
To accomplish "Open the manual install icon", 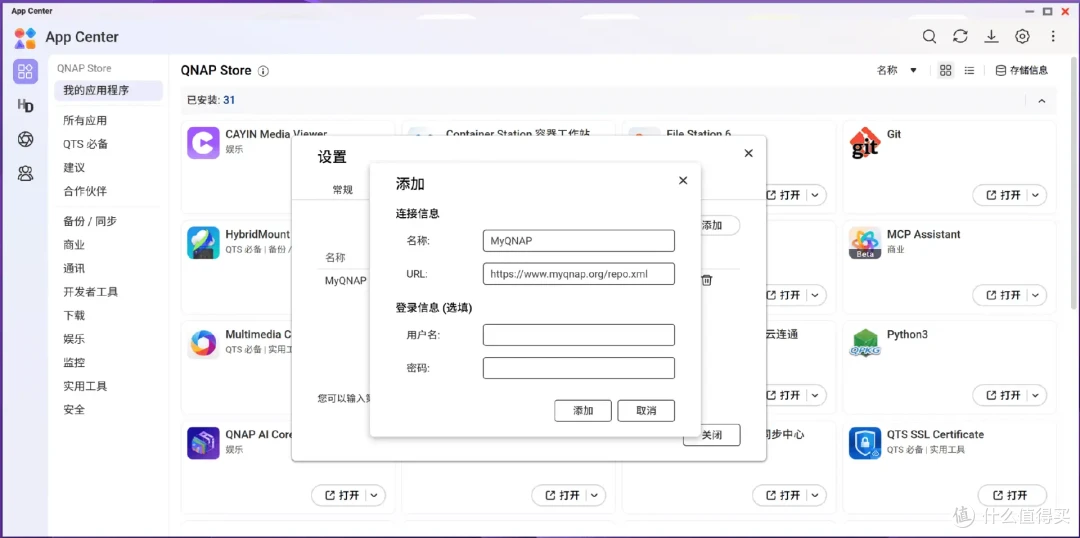I will click(991, 37).
